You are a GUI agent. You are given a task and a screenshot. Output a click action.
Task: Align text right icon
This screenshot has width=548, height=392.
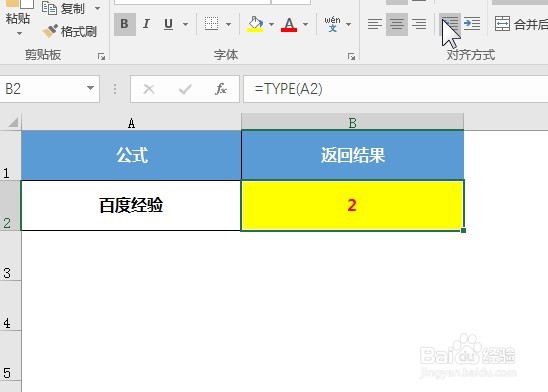(x=419, y=24)
